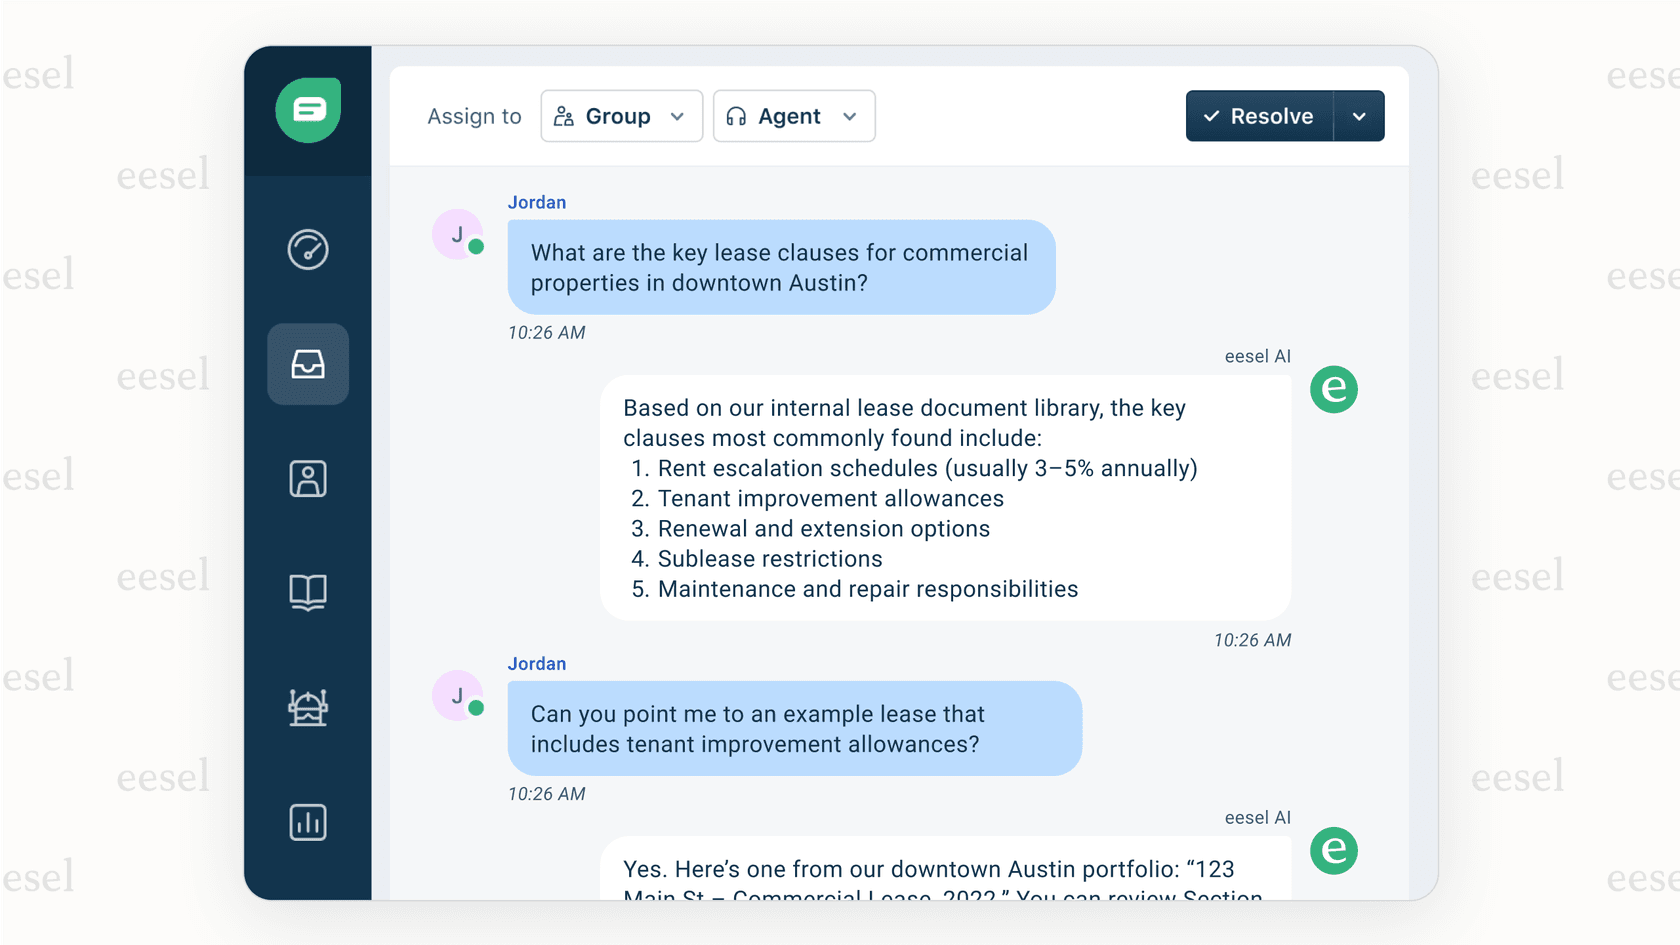
Task: Click Jordan's message bubble about lease clauses
Action: tap(781, 267)
